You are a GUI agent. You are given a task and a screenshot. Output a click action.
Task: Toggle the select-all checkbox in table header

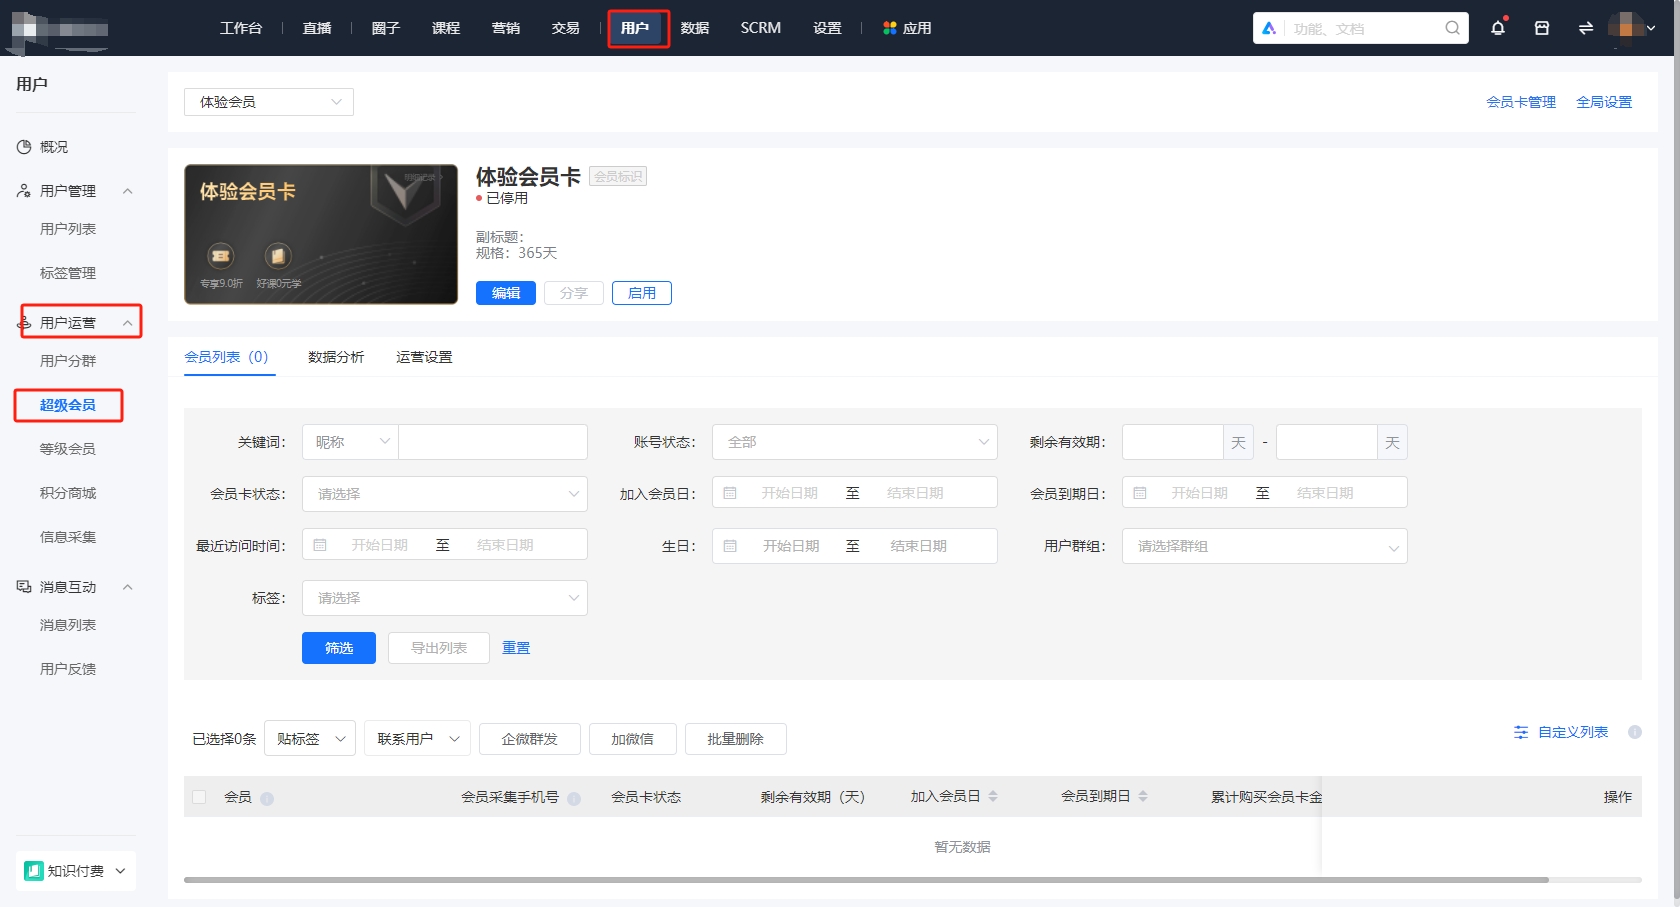199,797
